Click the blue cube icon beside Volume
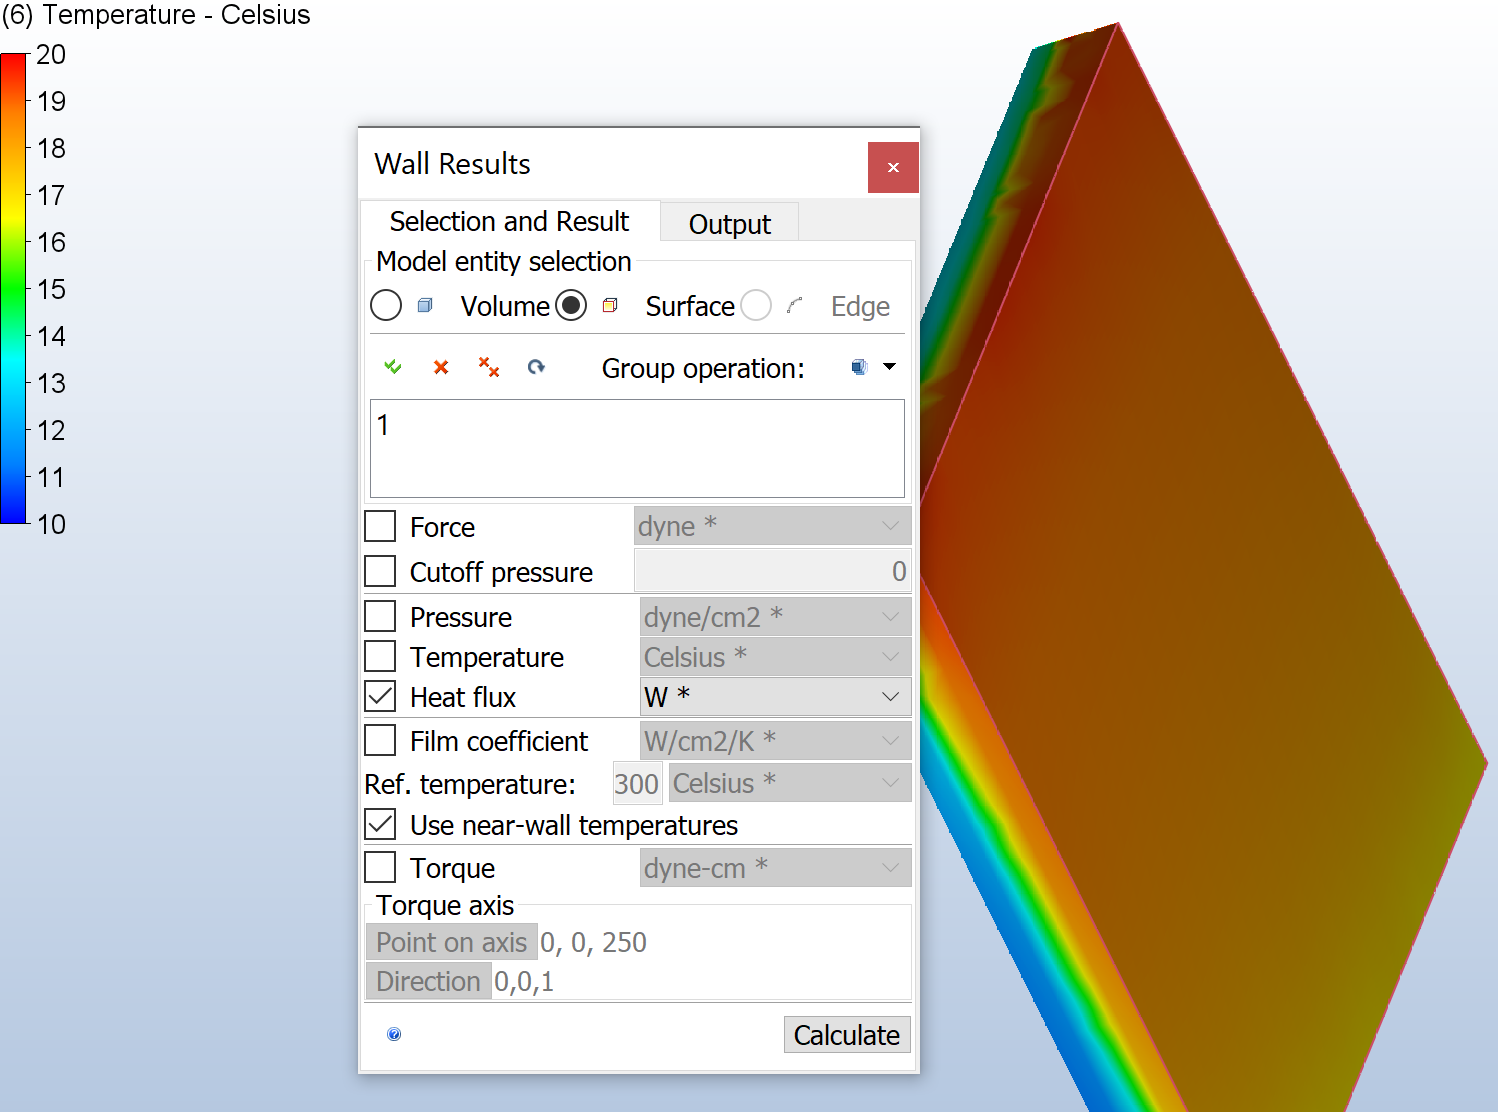 (425, 305)
